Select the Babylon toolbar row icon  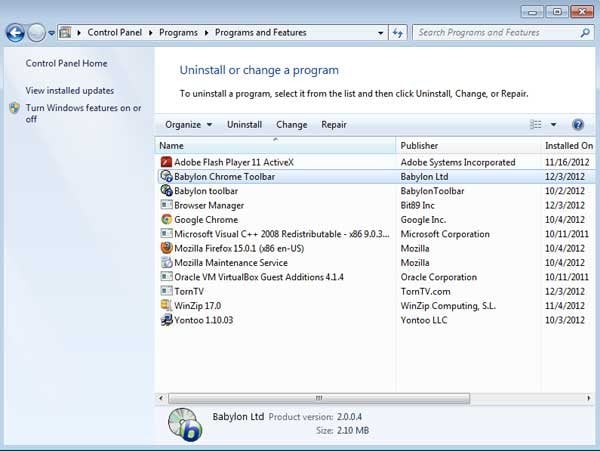click(x=166, y=190)
